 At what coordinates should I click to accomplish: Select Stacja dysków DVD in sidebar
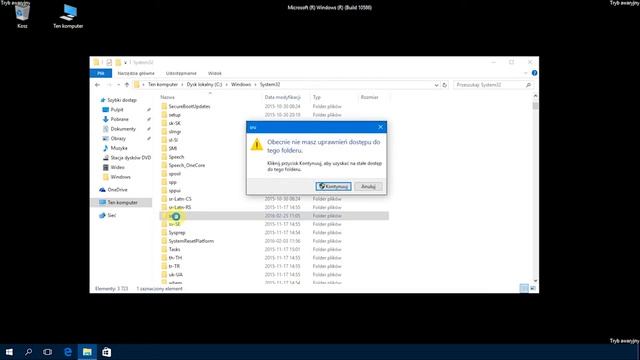pos(130,158)
